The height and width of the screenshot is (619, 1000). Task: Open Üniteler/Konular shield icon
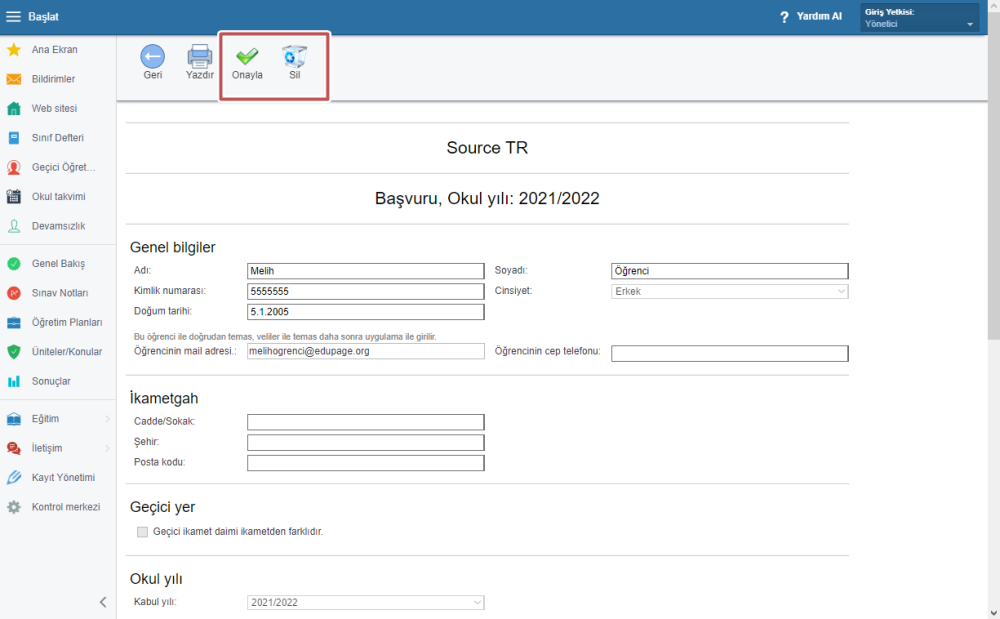point(13,352)
